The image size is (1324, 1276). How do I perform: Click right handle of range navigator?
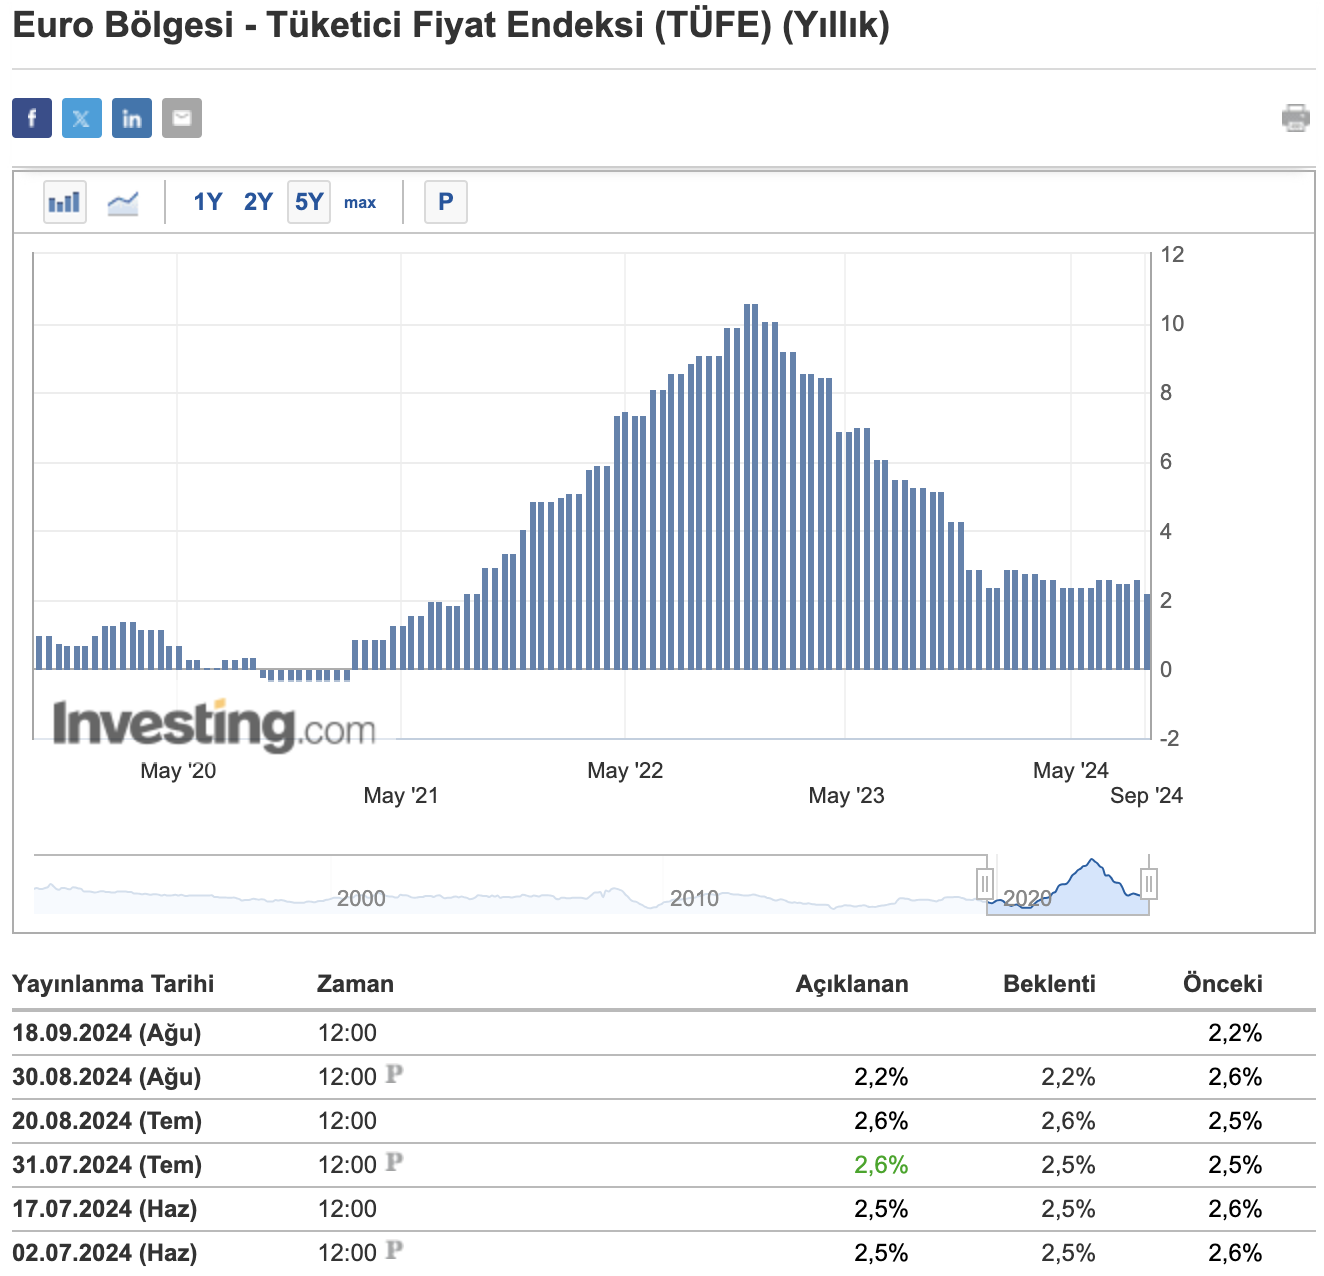(1149, 884)
